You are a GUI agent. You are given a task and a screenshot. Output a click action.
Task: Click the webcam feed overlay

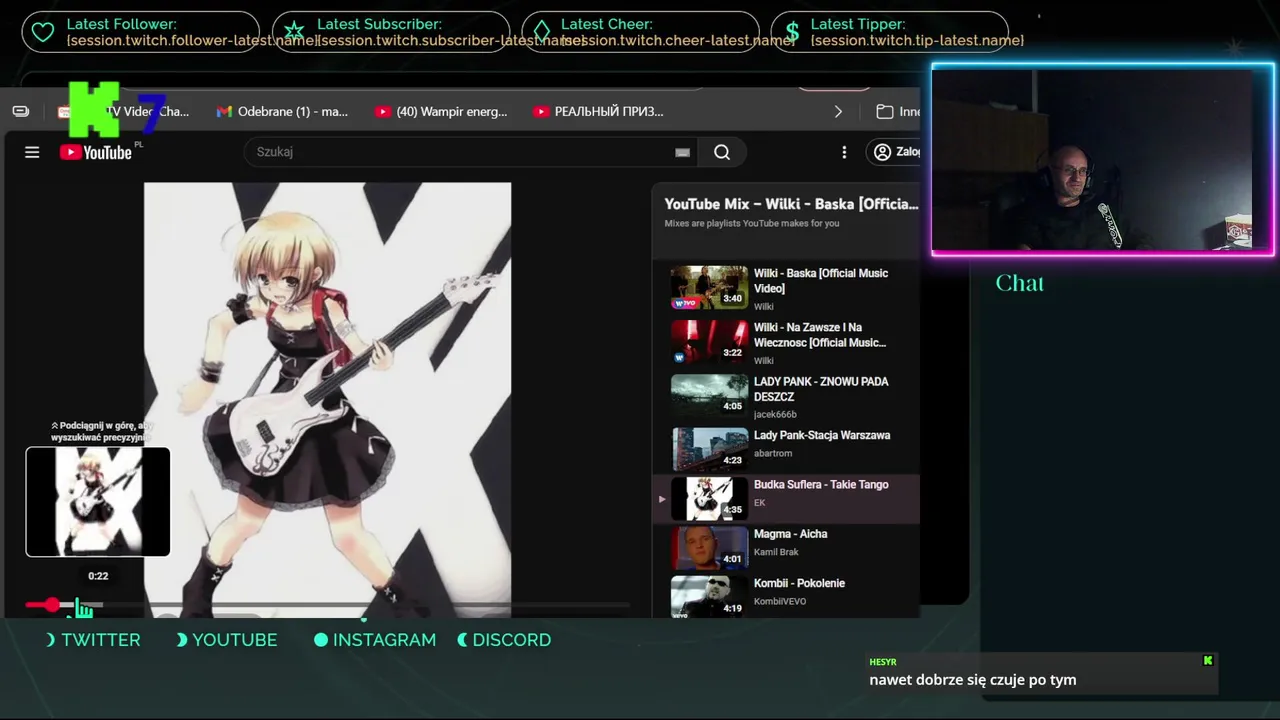coord(1103,160)
